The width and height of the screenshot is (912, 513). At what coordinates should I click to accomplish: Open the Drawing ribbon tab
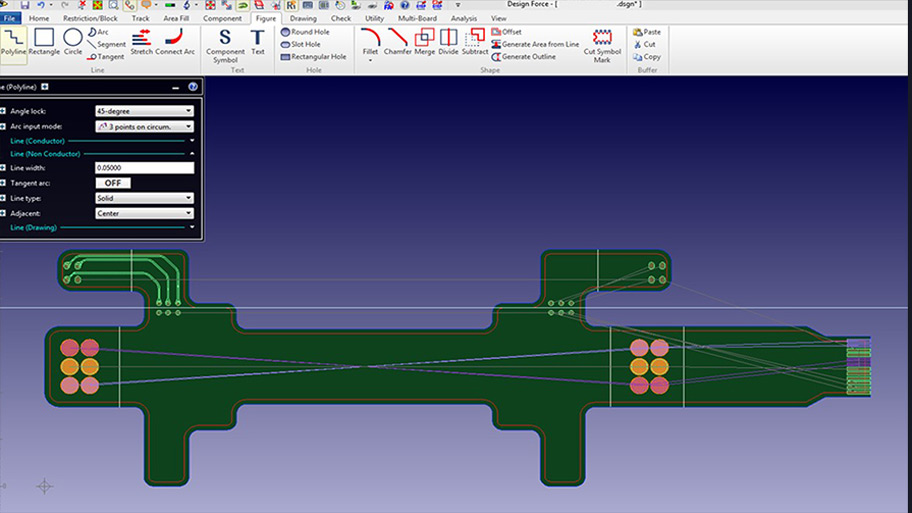pyautogui.click(x=303, y=18)
